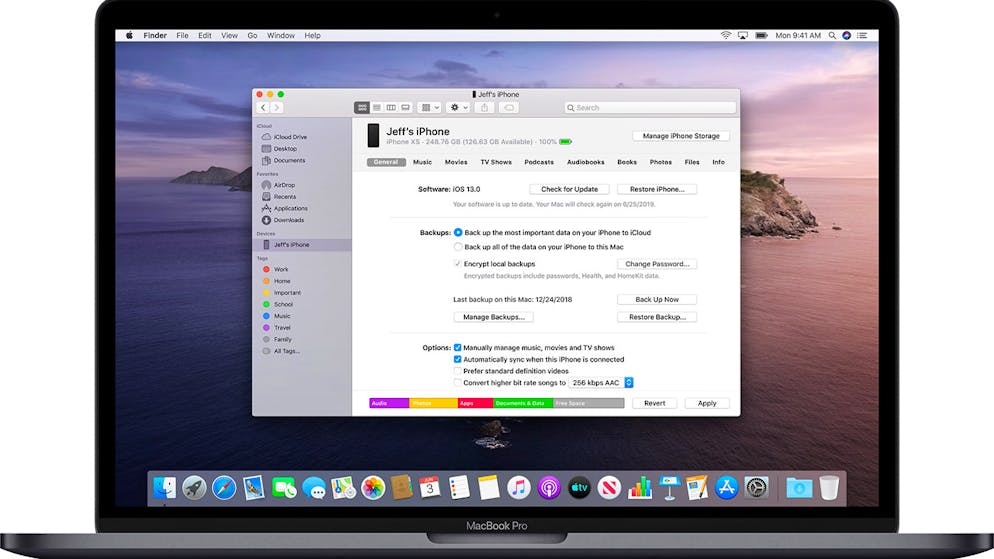Select back up to iCloud radio option
994x559 pixels.
[x=458, y=233]
